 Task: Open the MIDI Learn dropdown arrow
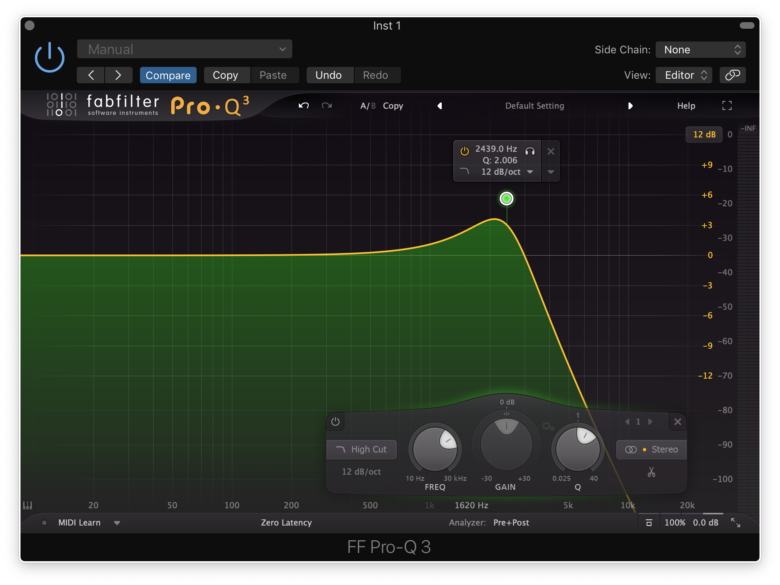tap(117, 523)
